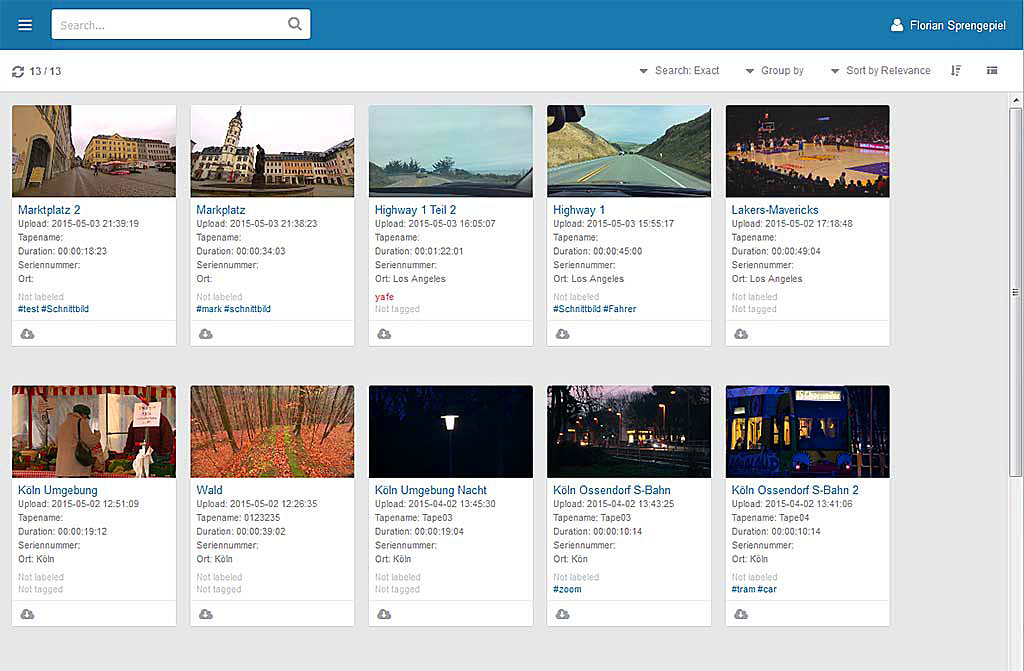
Task: Click cloud icon on Köln Ossendorf S-Bahn 2 card
Action: tap(741, 614)
